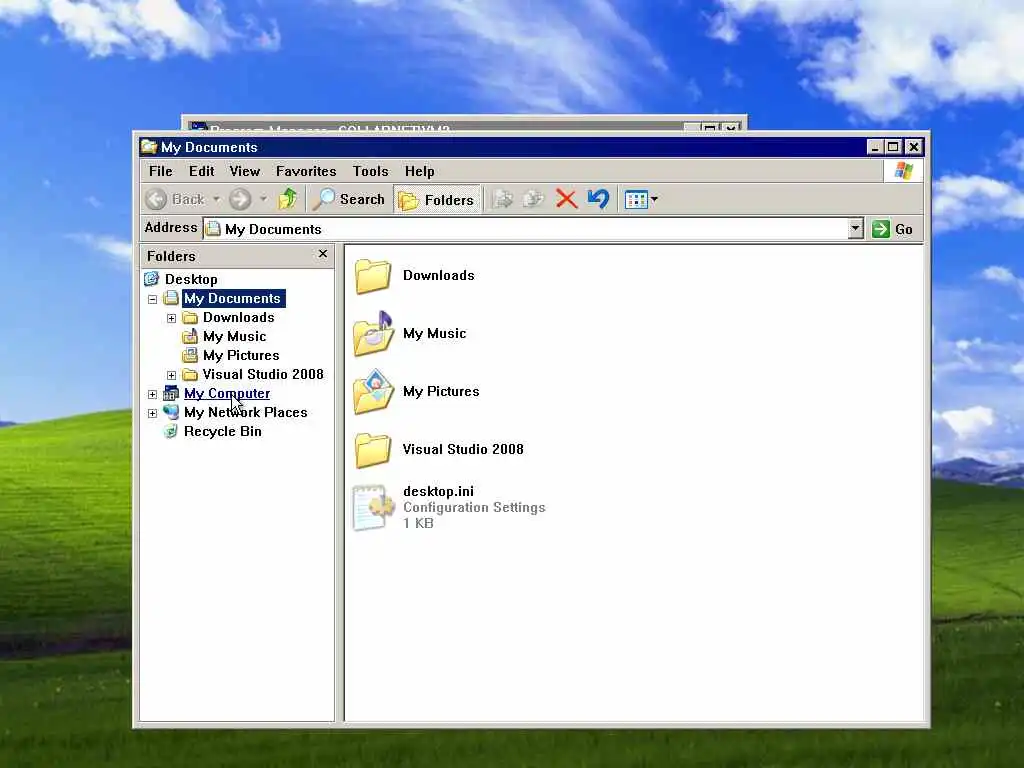Viewport: 1024px width, 768px height.
Task: Maximize the My Documents window
Action: pos(893,147)
